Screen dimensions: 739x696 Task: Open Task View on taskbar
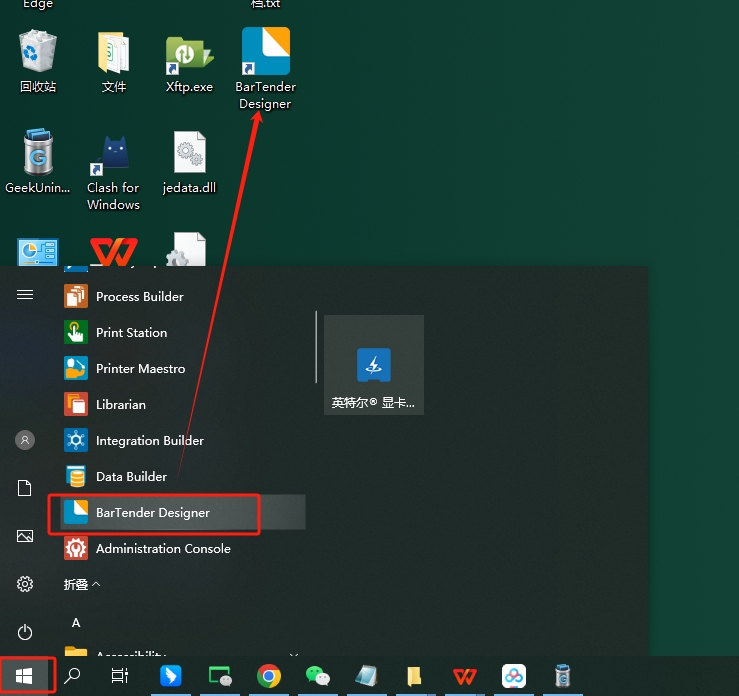119,676
